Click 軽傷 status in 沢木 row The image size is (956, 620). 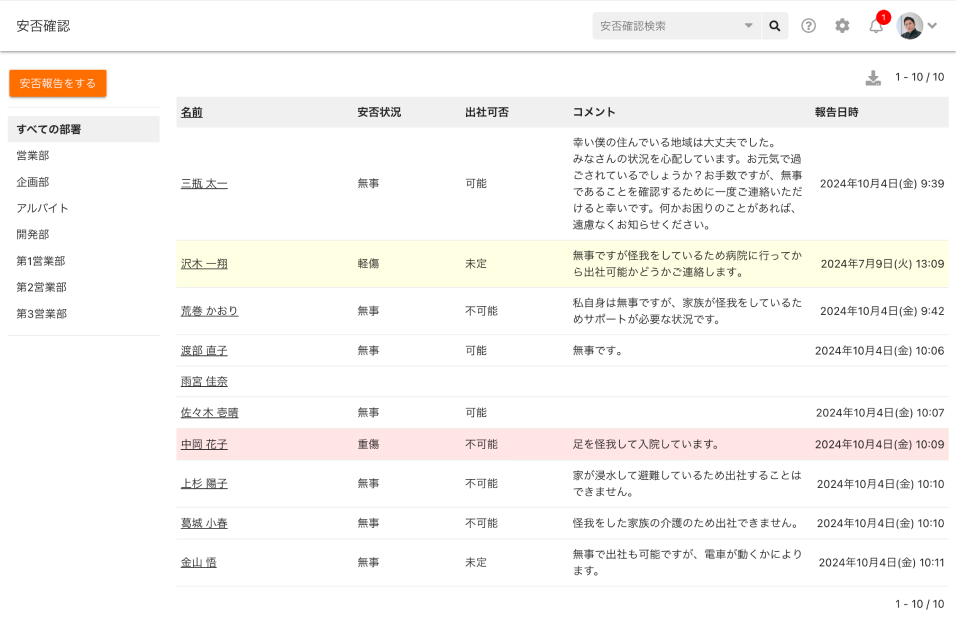(x=368, y=264)
